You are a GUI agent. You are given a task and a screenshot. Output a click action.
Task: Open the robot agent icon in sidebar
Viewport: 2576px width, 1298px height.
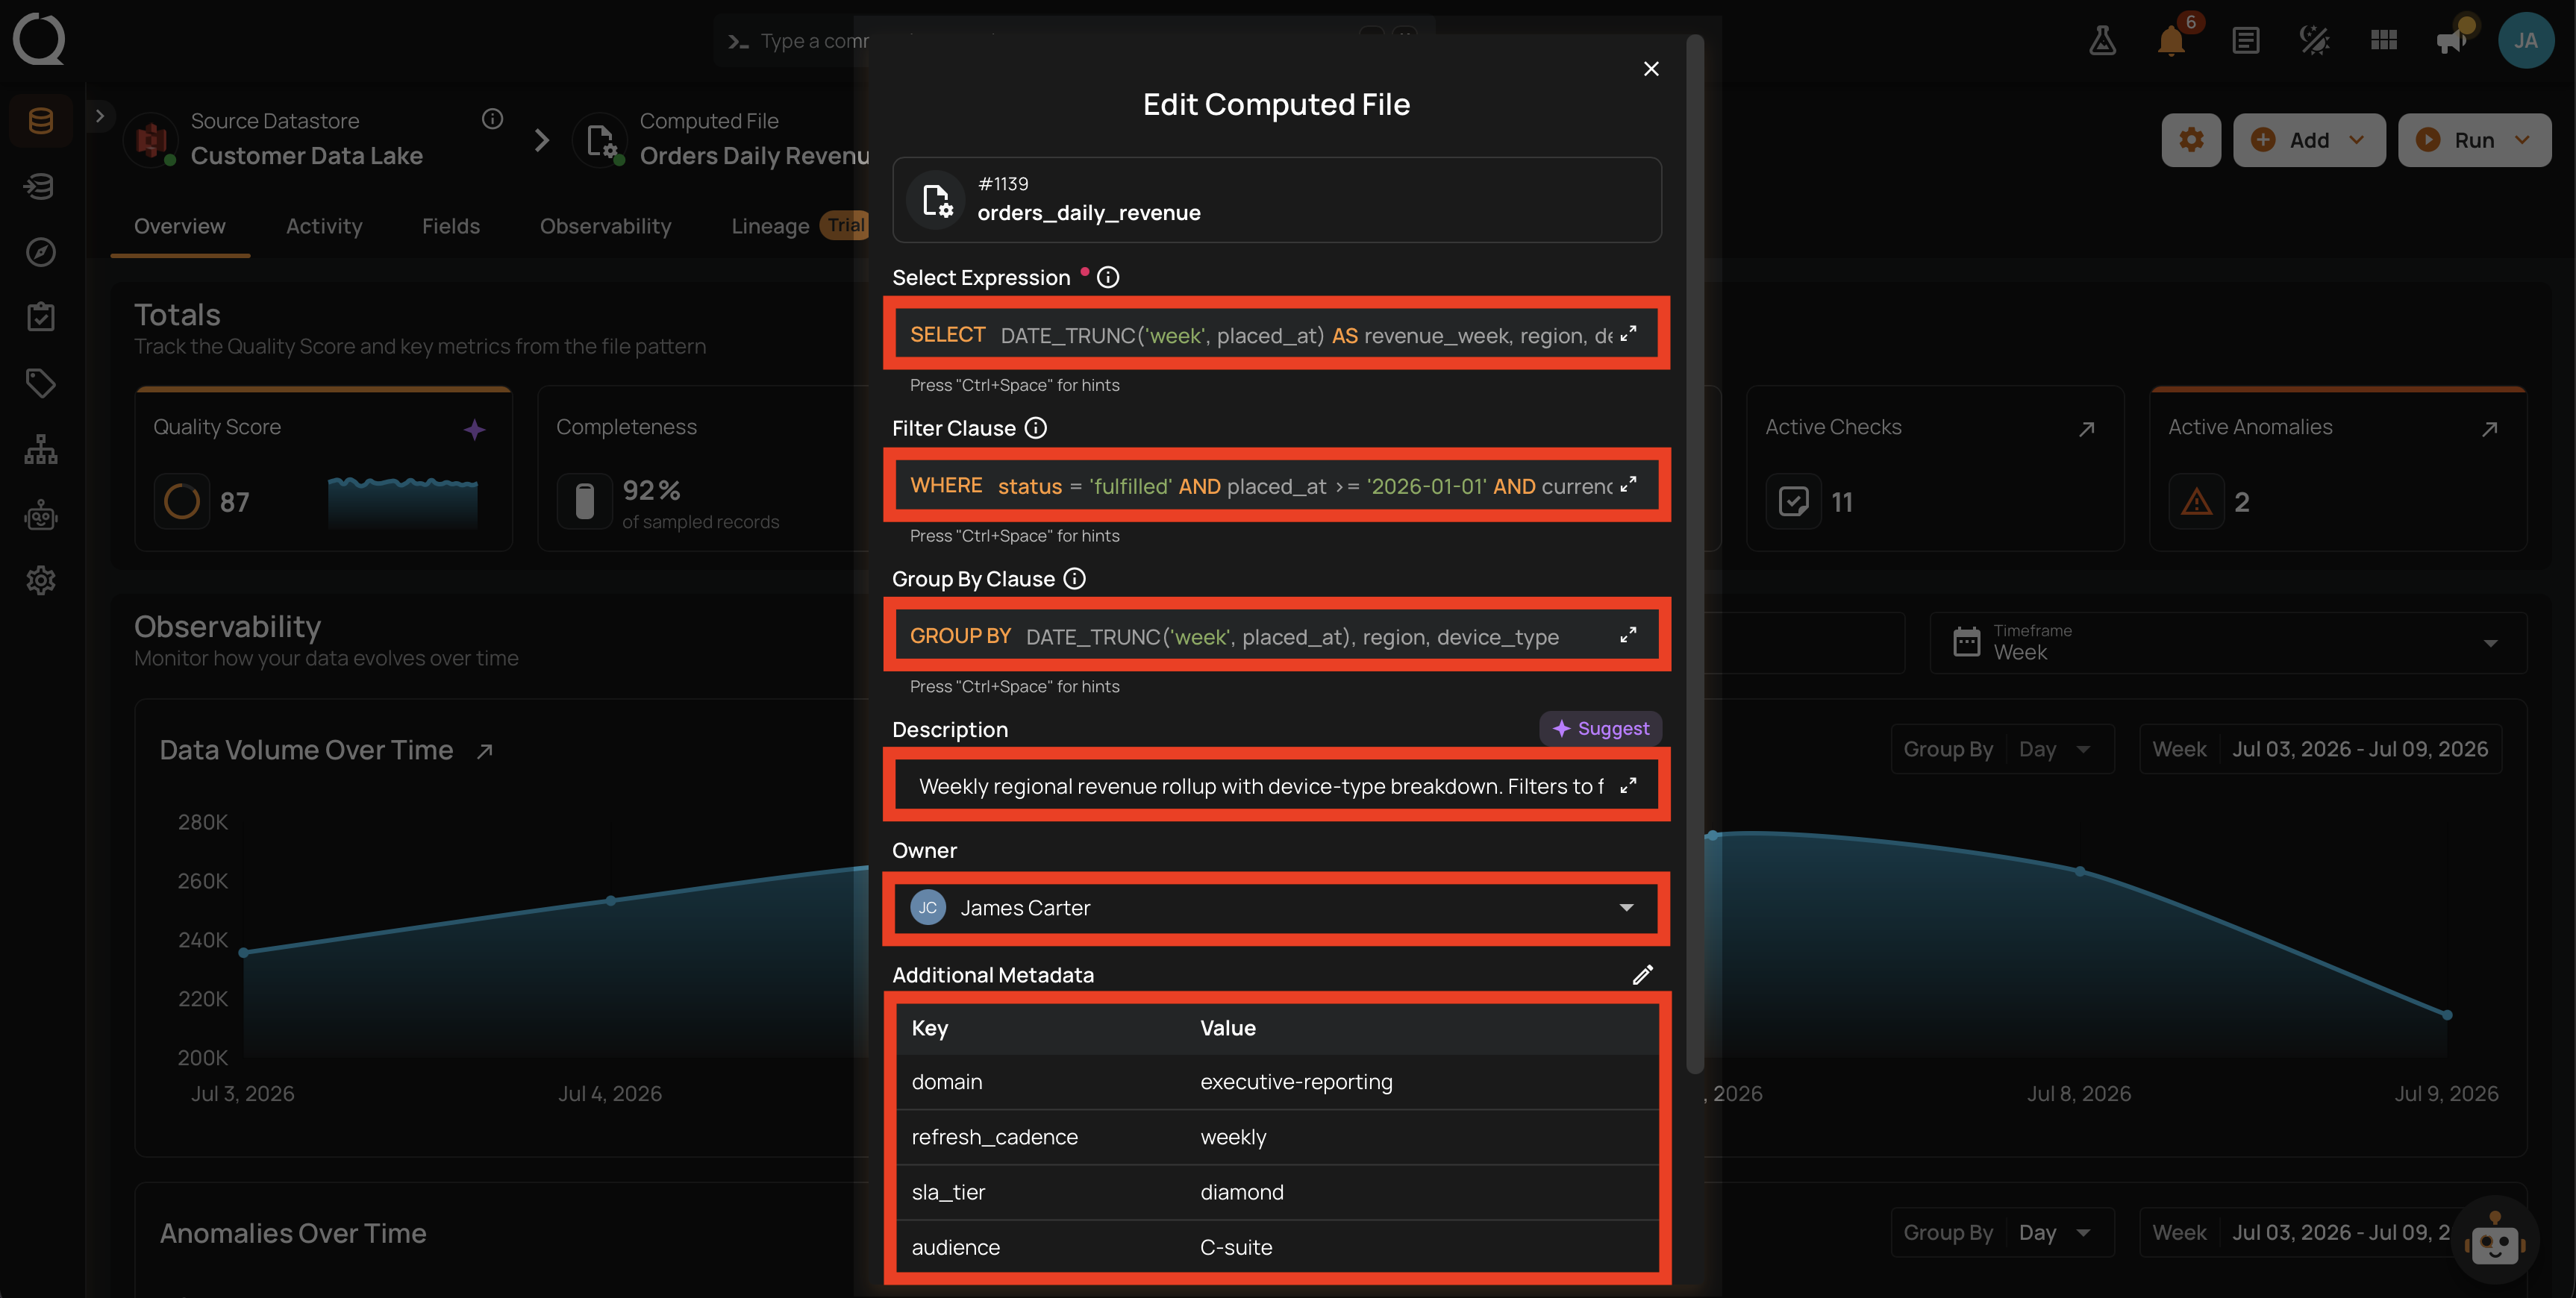coord(41,515)
